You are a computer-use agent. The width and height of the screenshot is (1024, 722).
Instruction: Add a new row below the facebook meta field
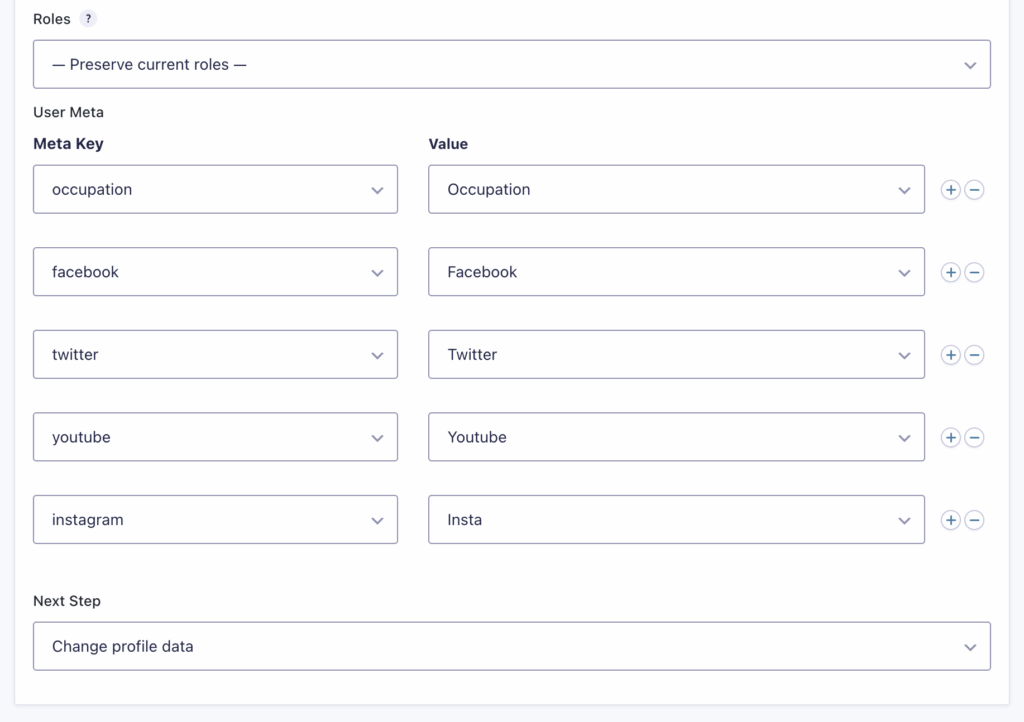(950, 271)
